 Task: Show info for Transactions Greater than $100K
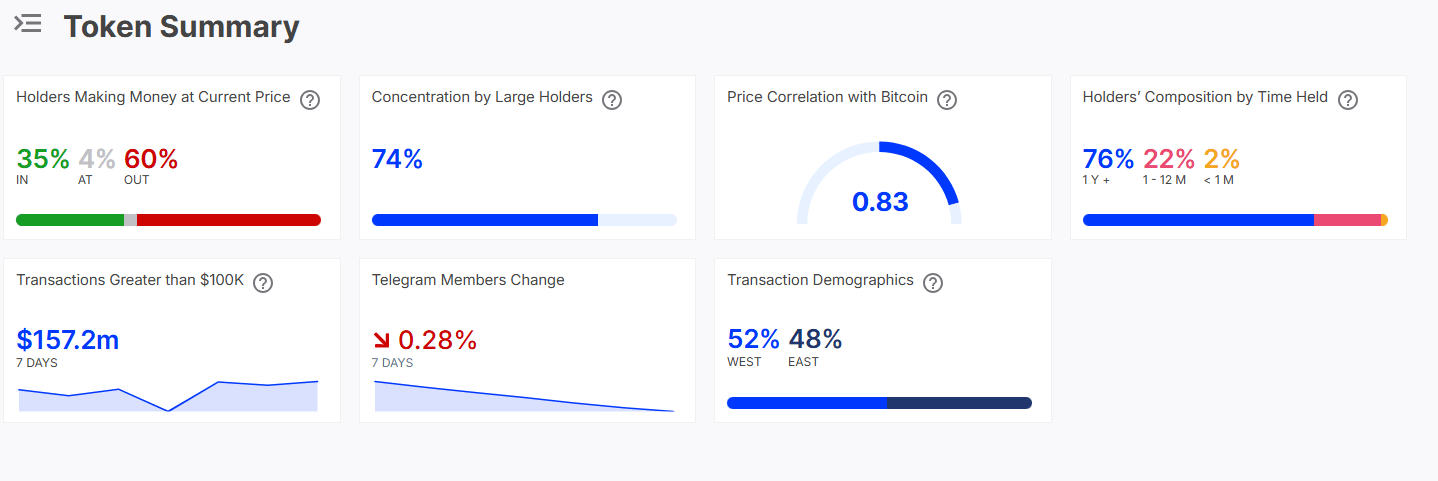click(263, 283)
